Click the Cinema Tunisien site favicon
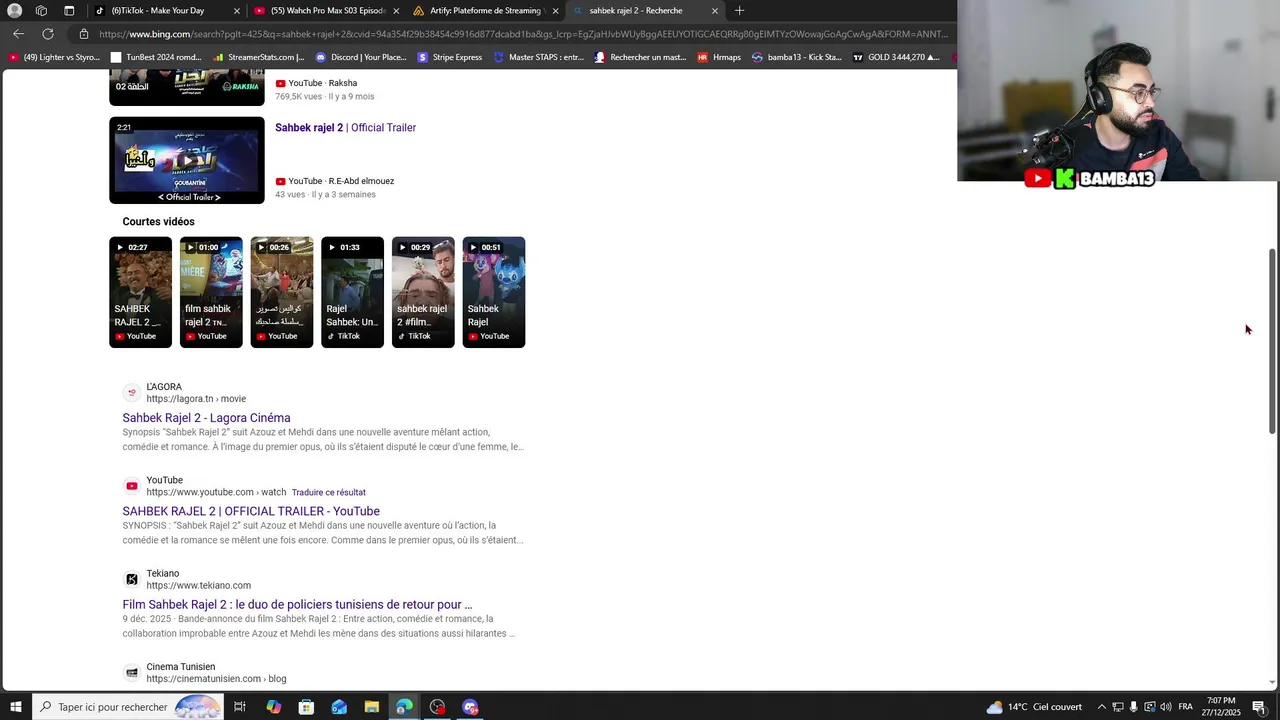 coord(131,672)
